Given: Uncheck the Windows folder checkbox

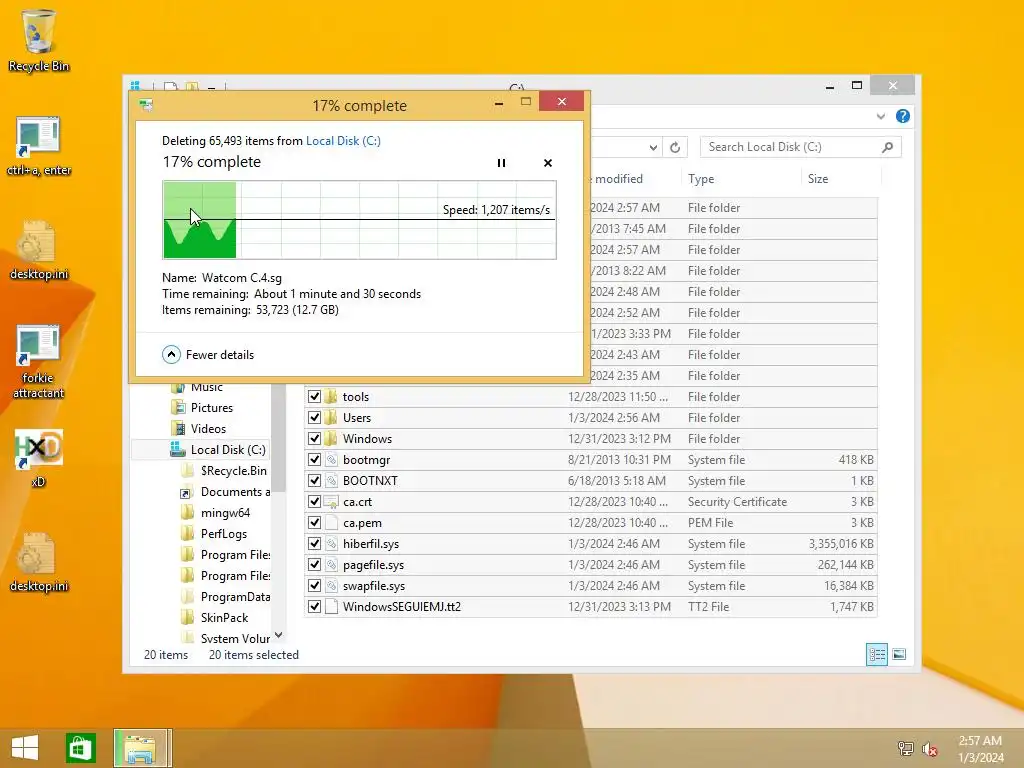Looking at the screenshot, I should pos(314,438).
